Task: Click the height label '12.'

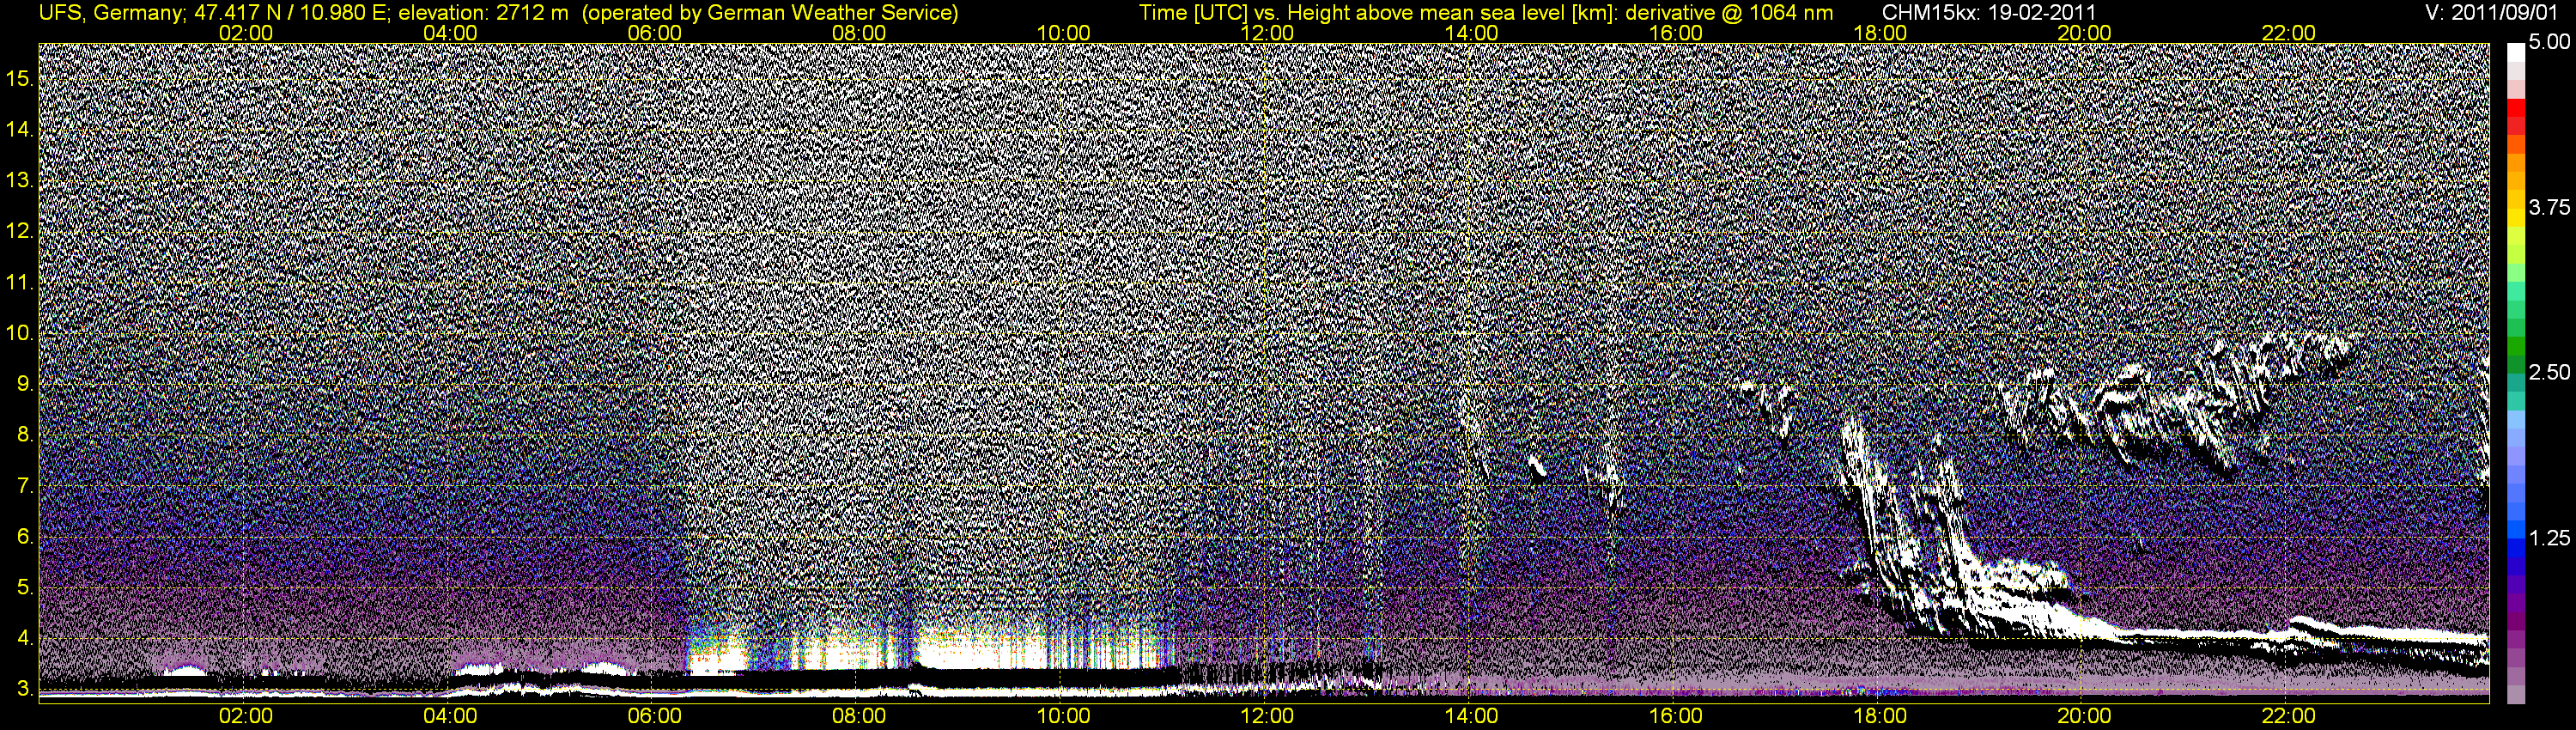Action: tap(20, 231)
